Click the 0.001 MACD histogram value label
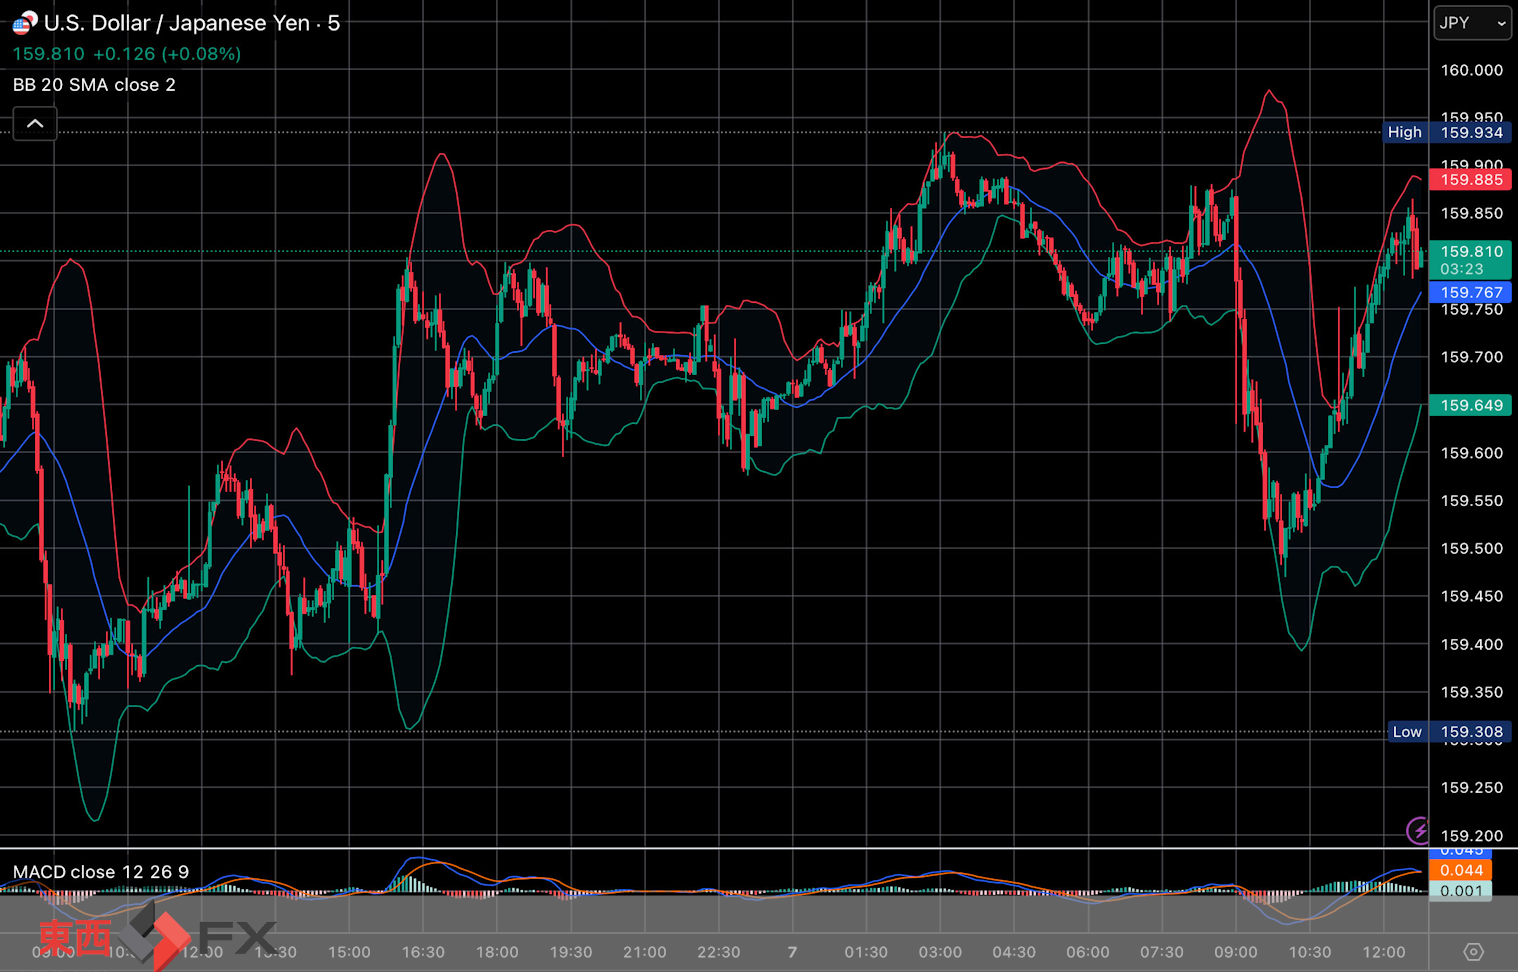 pyautogui.click(x=1460, y=890)
